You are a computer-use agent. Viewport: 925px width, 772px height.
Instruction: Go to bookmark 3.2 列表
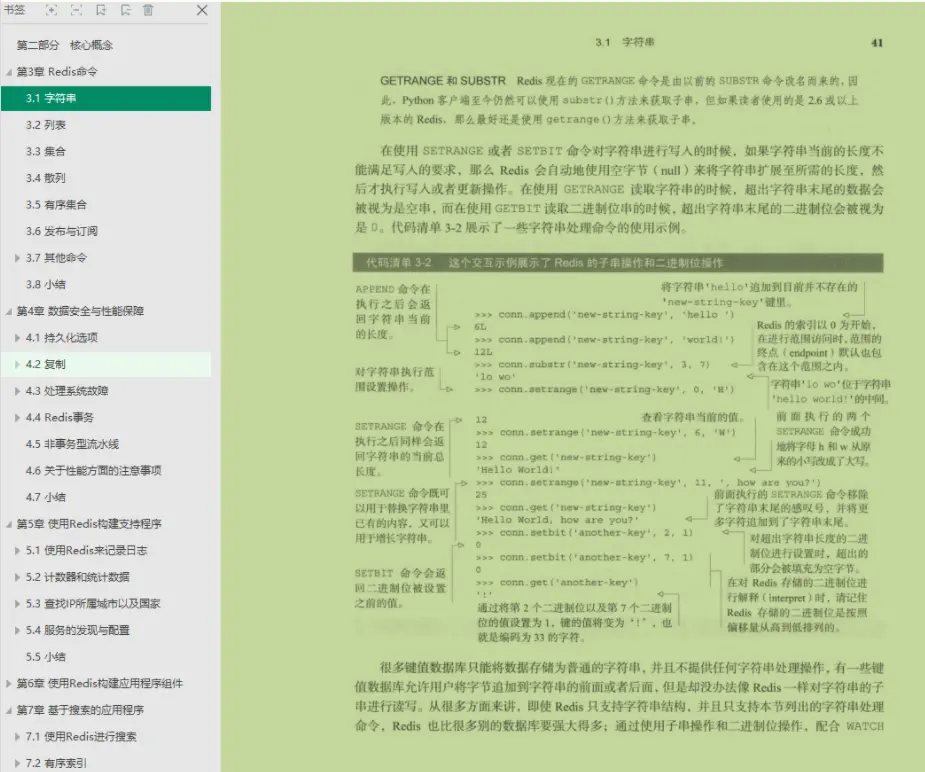46,125
